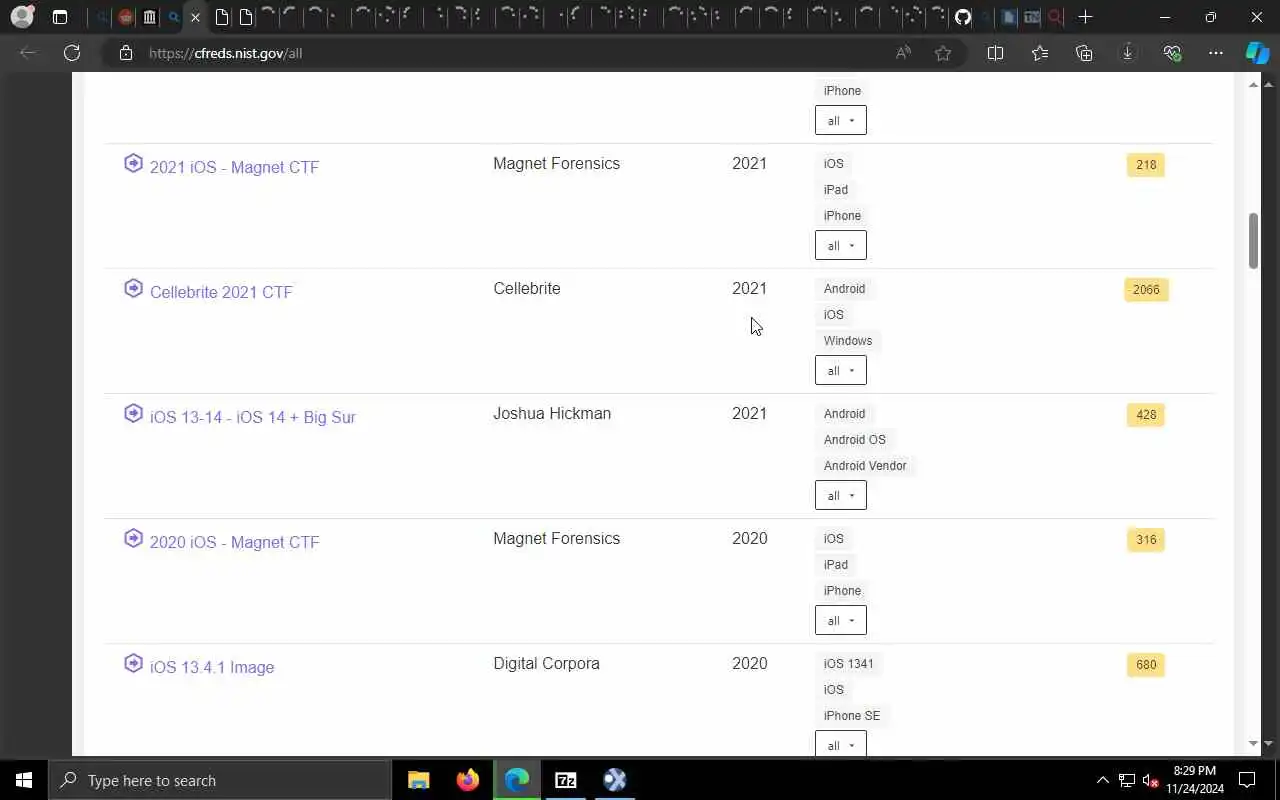Click the 428 count badge

click(x=1146, y=415)
